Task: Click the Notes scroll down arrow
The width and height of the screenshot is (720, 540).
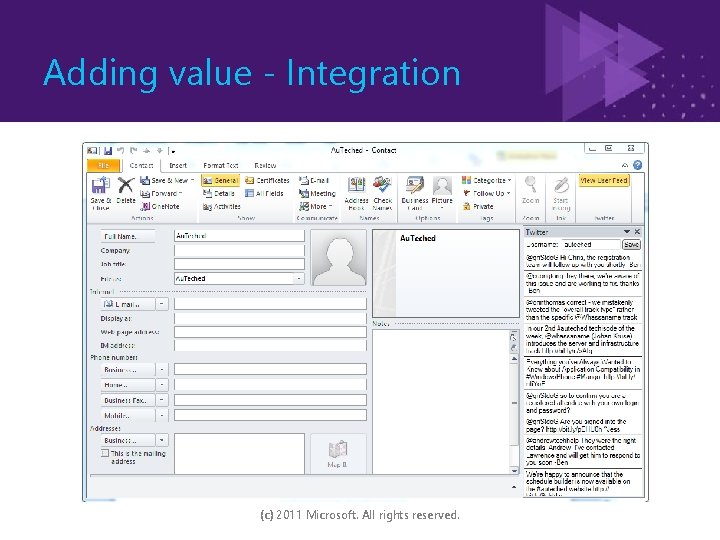Action: point(514,471)
